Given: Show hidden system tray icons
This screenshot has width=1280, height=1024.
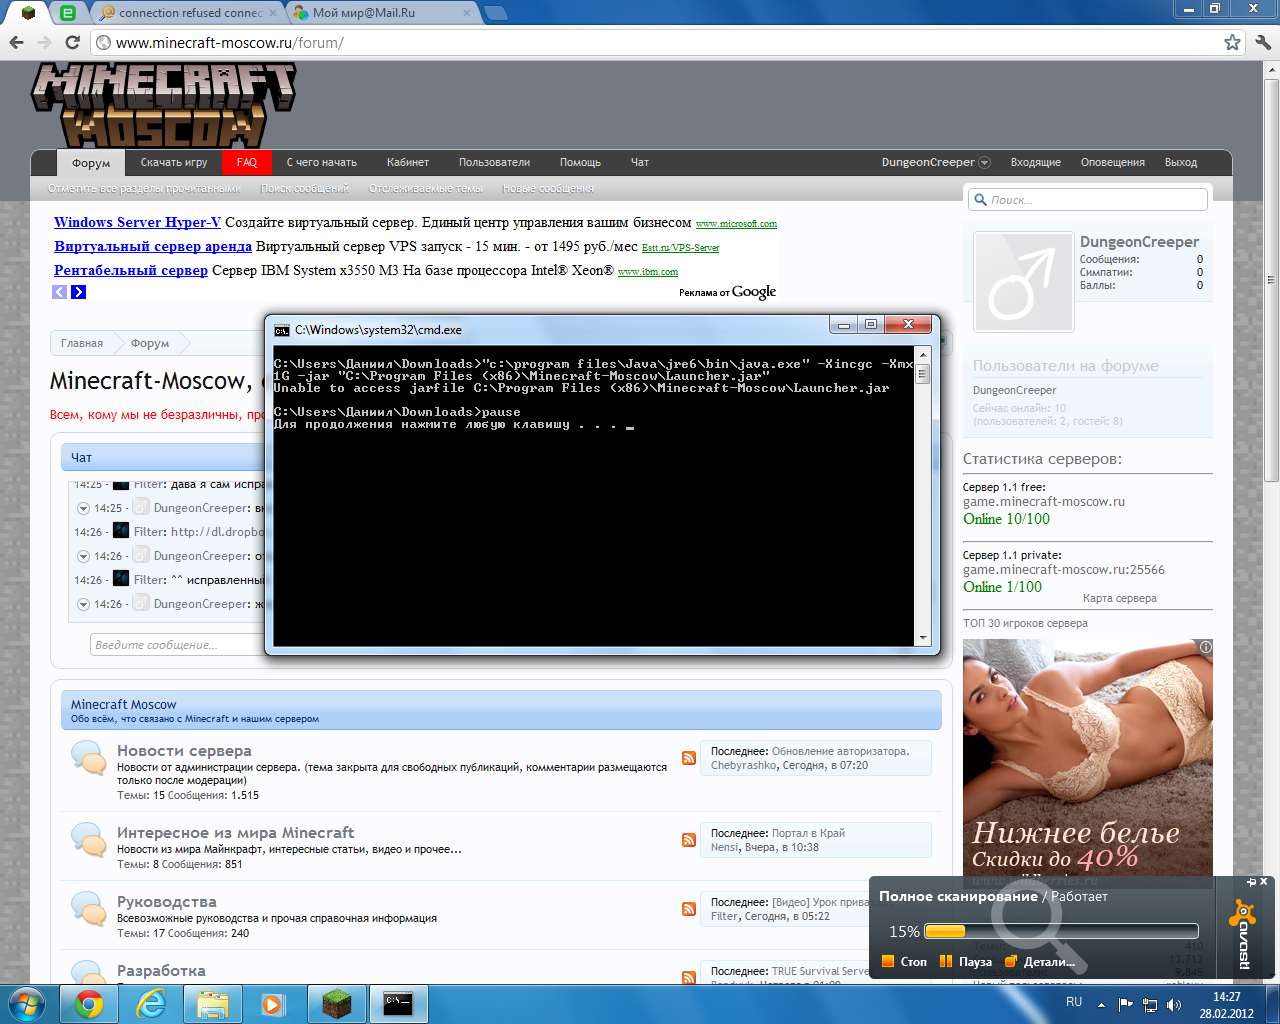Looking at the screenshot, I should click(1101, 1004).
